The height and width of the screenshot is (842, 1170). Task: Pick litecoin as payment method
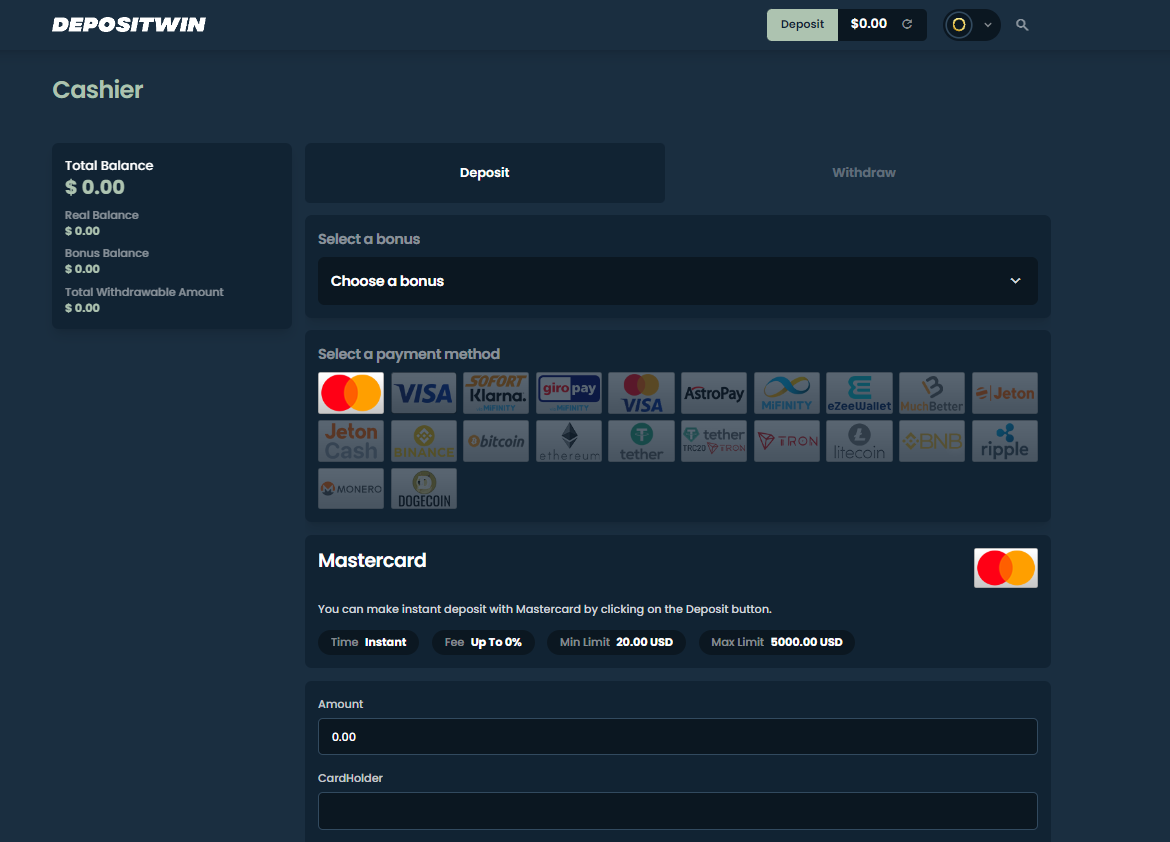[x=859, y=440]
